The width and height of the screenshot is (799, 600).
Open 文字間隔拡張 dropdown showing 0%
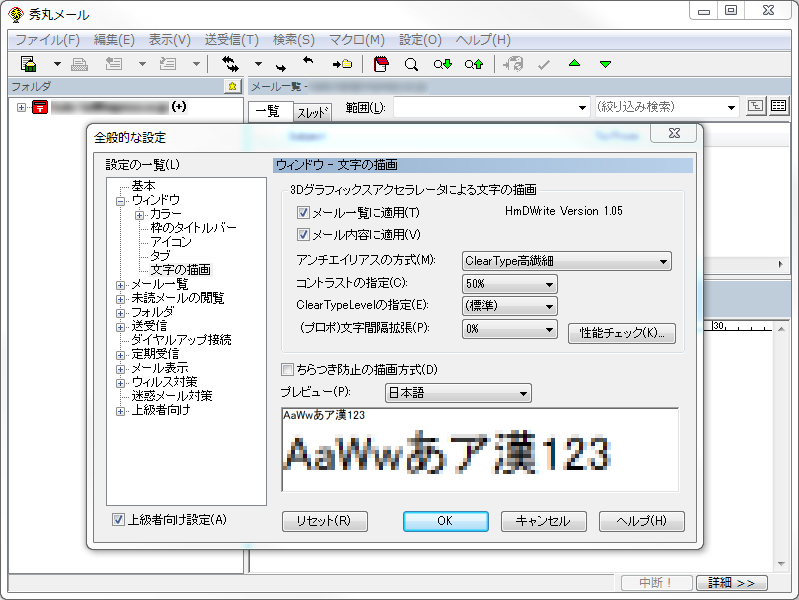point(510,329)
